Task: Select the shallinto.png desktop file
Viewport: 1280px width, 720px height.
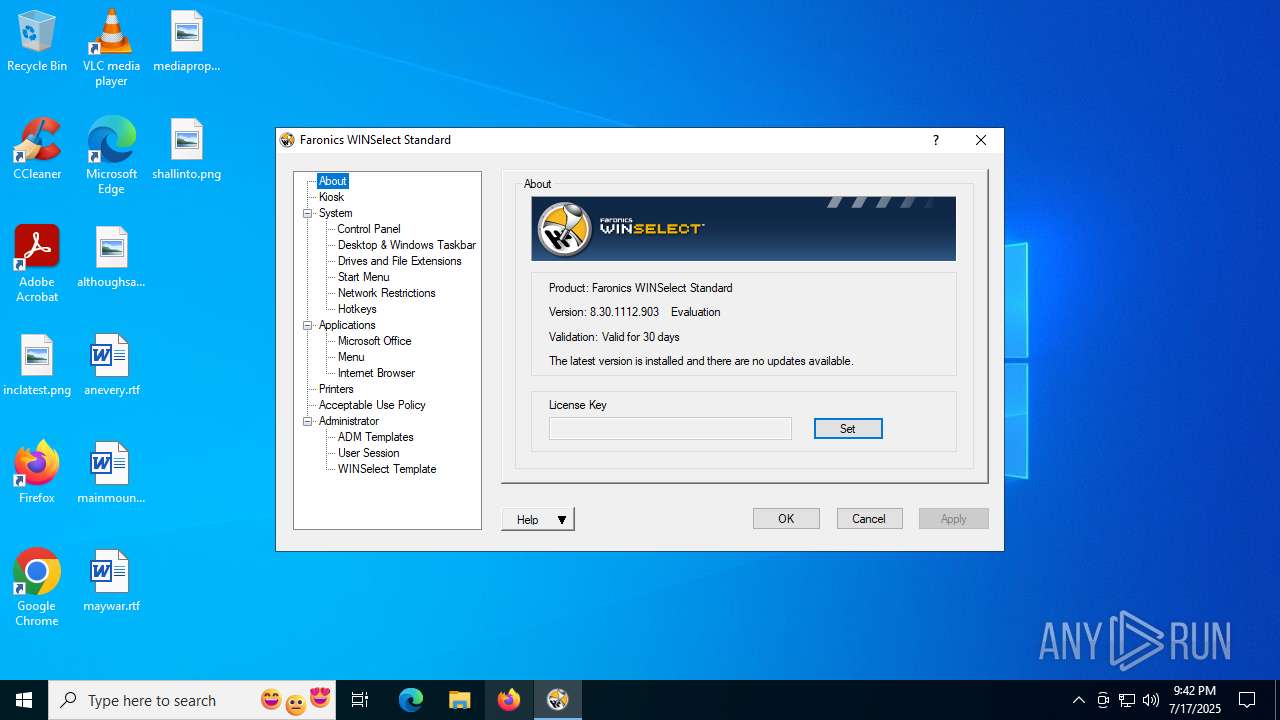Action: coord(186,150)
